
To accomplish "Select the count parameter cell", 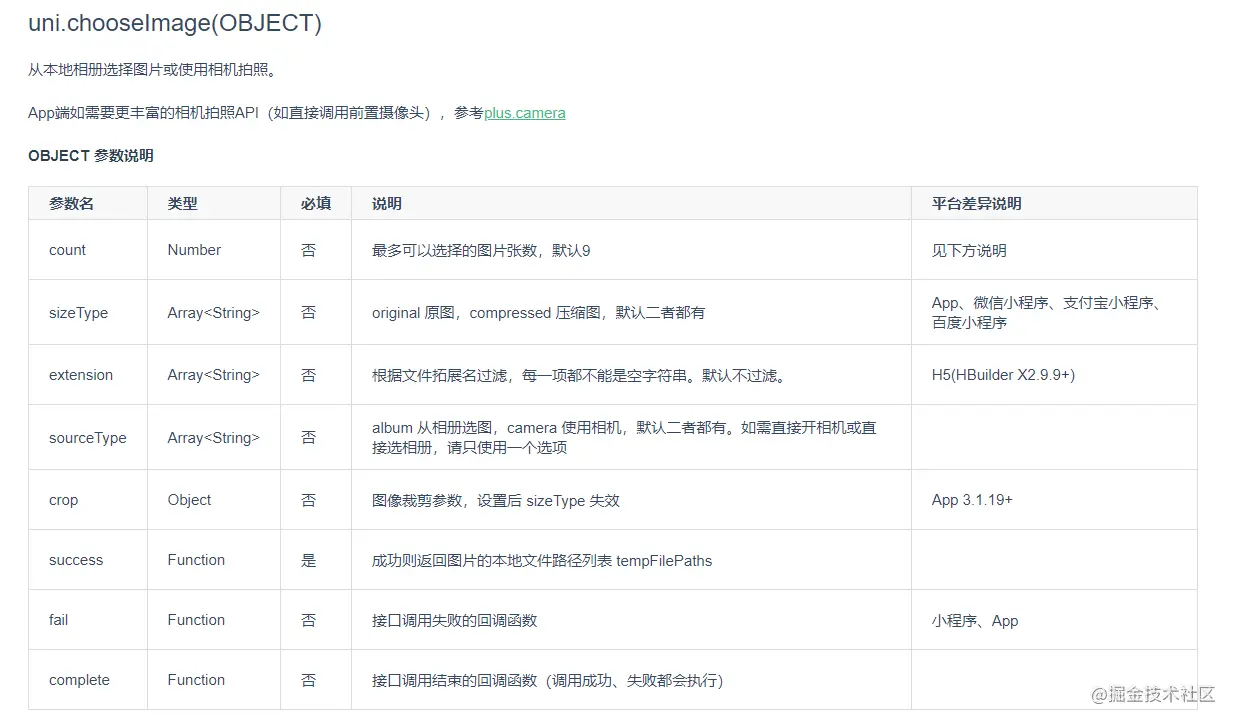I will [66, 250].
